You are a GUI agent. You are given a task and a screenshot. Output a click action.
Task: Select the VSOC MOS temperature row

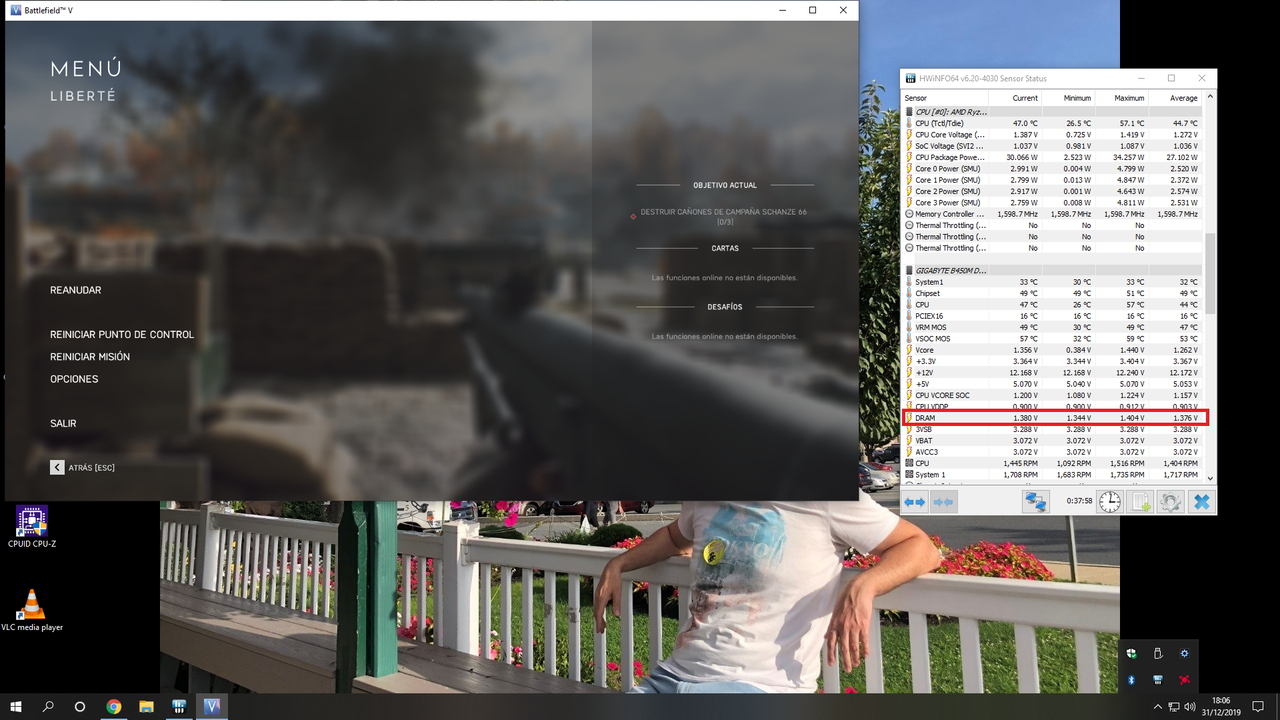pos(1052,338)
